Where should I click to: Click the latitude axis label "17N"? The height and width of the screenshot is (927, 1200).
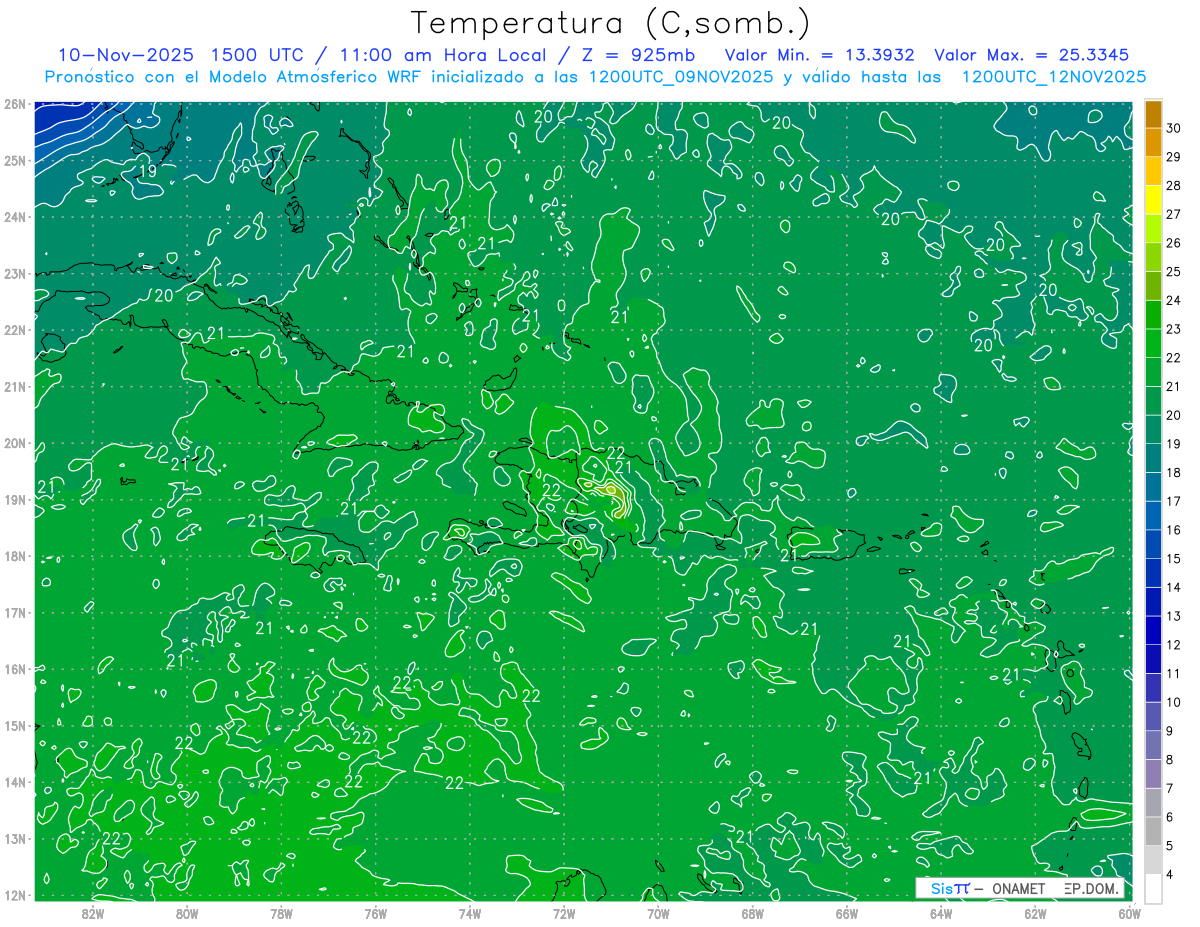tap(15, 612)
